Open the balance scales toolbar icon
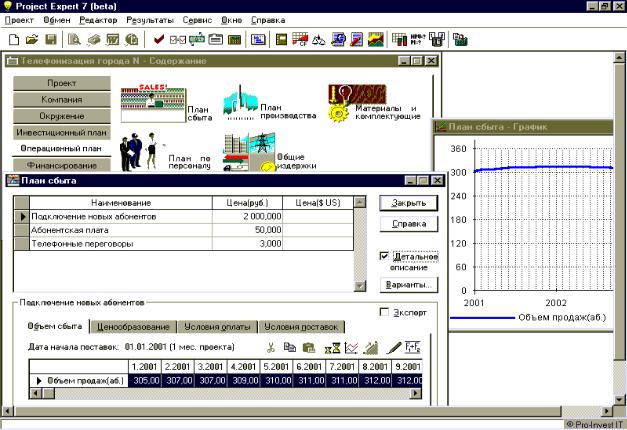Image resolution: width=627 pixels, height=430 pixels. [319, 39]
